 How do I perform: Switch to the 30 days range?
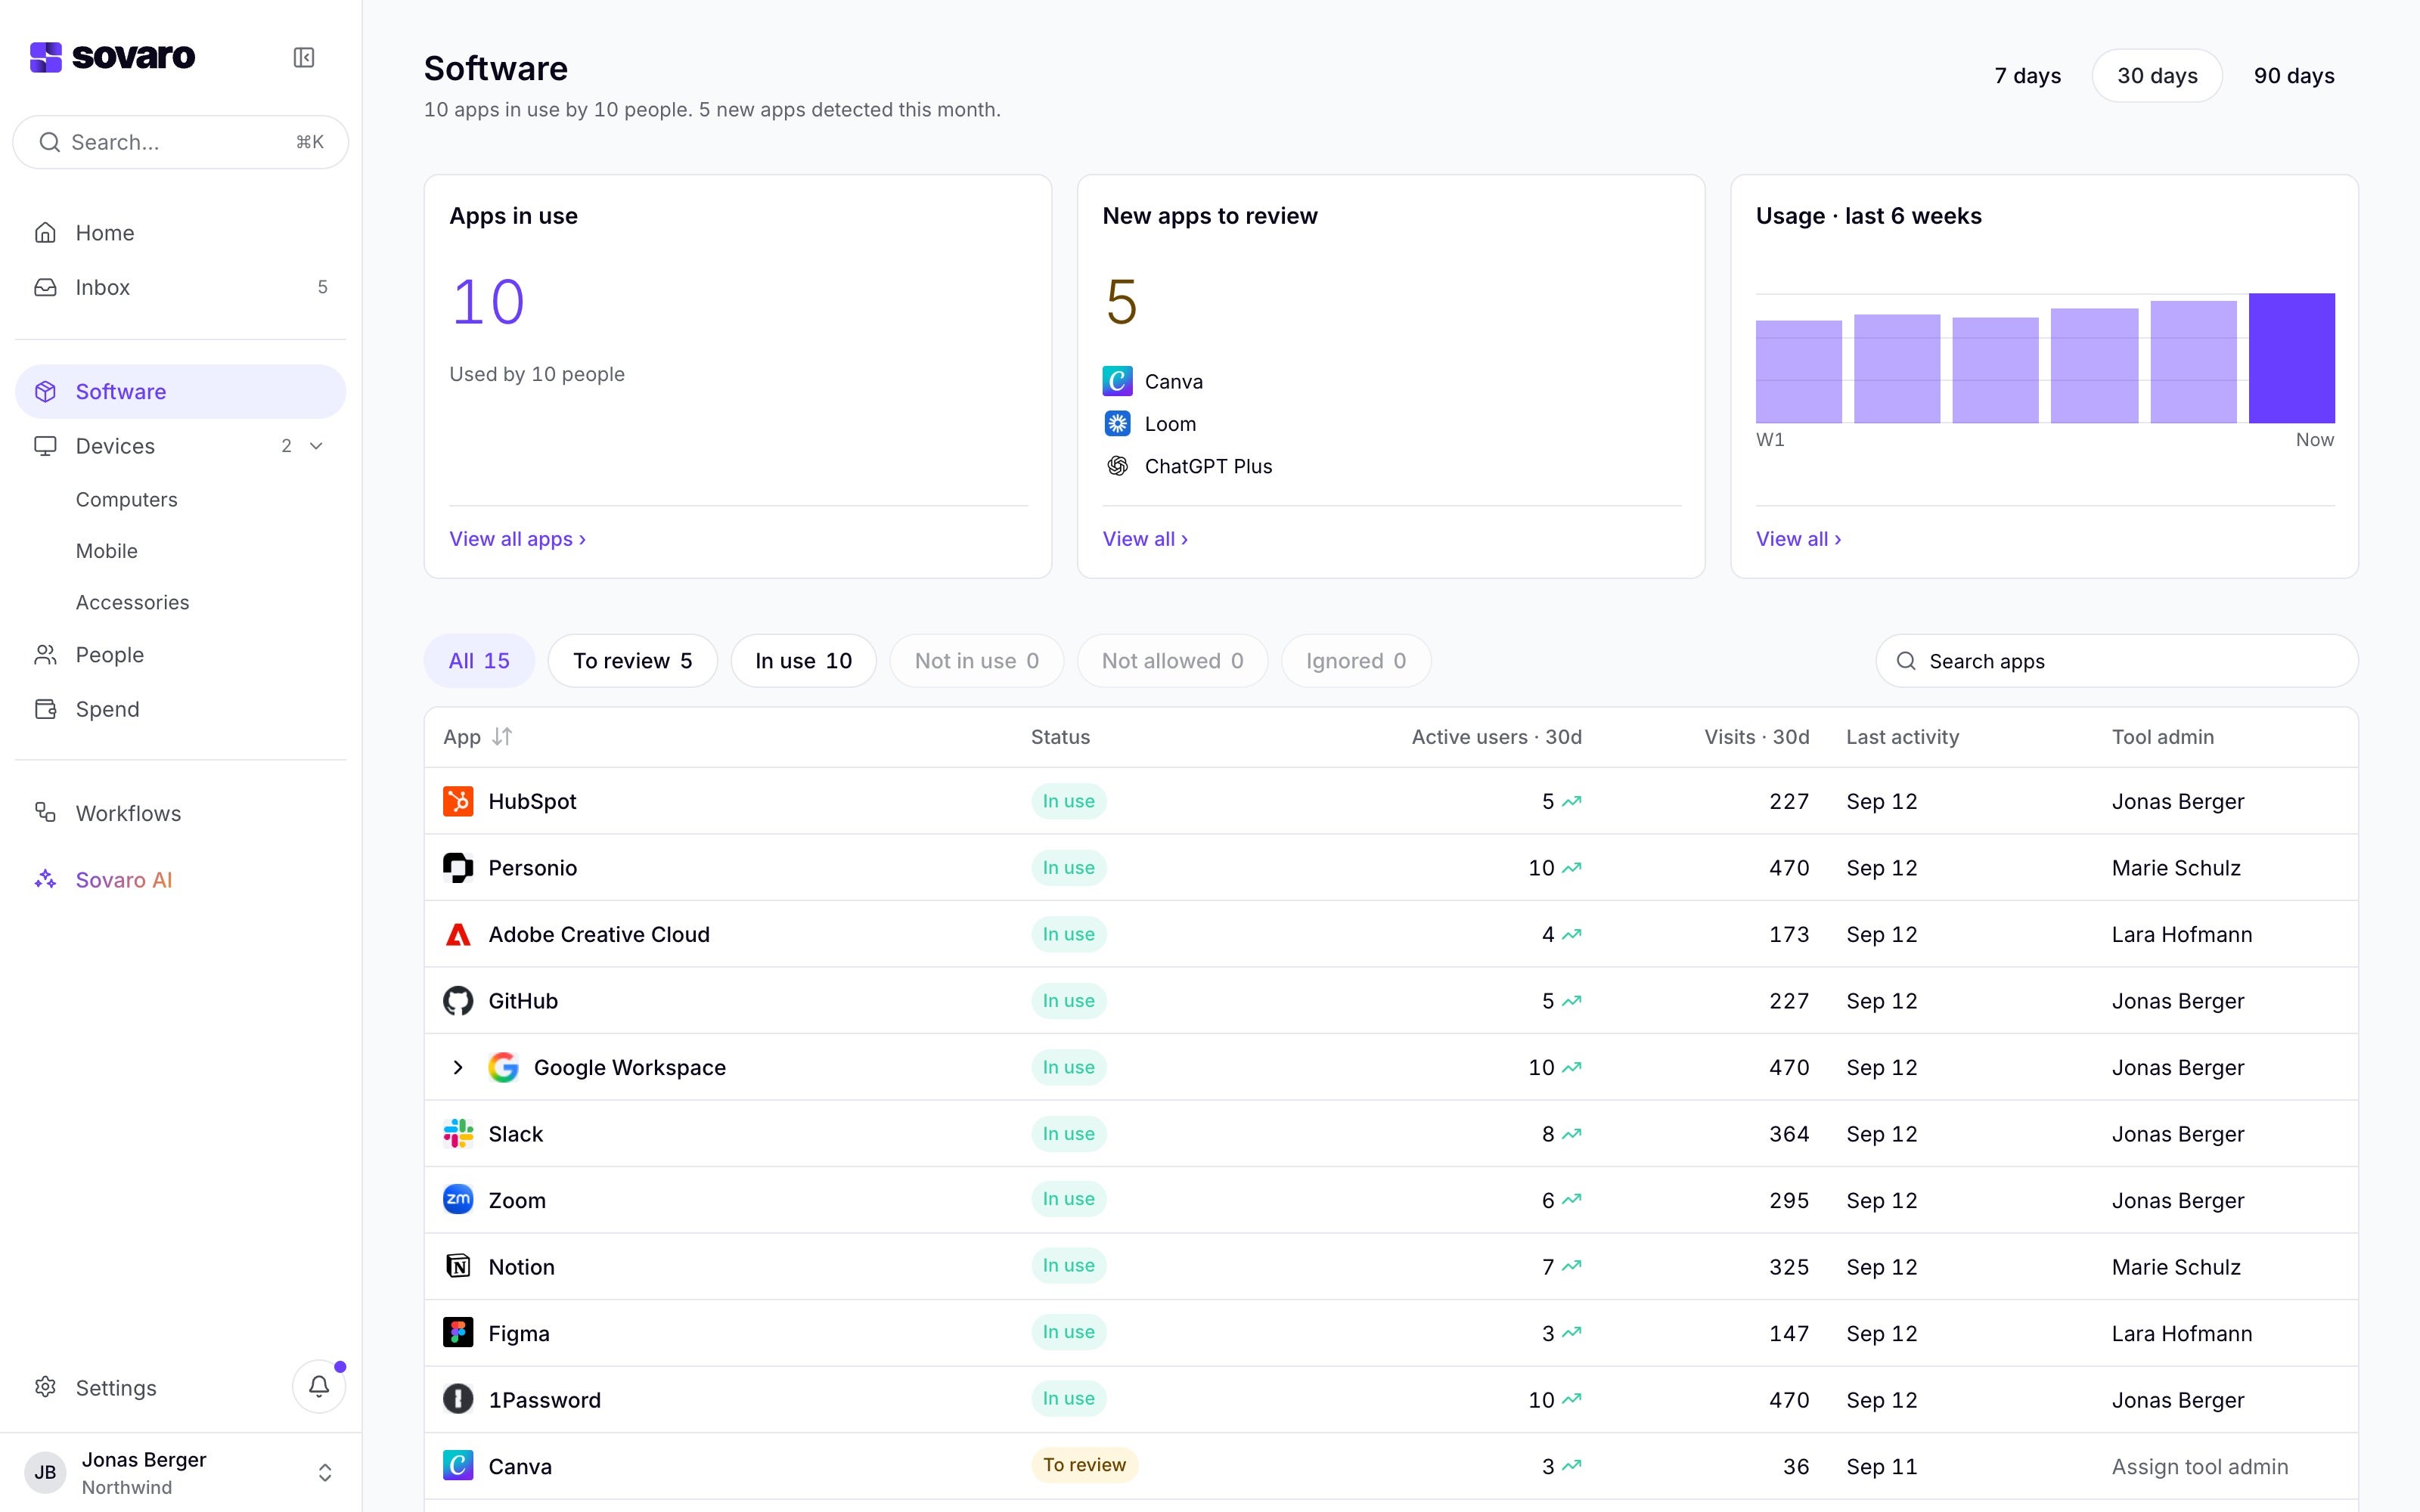(x=2157, y=76)
